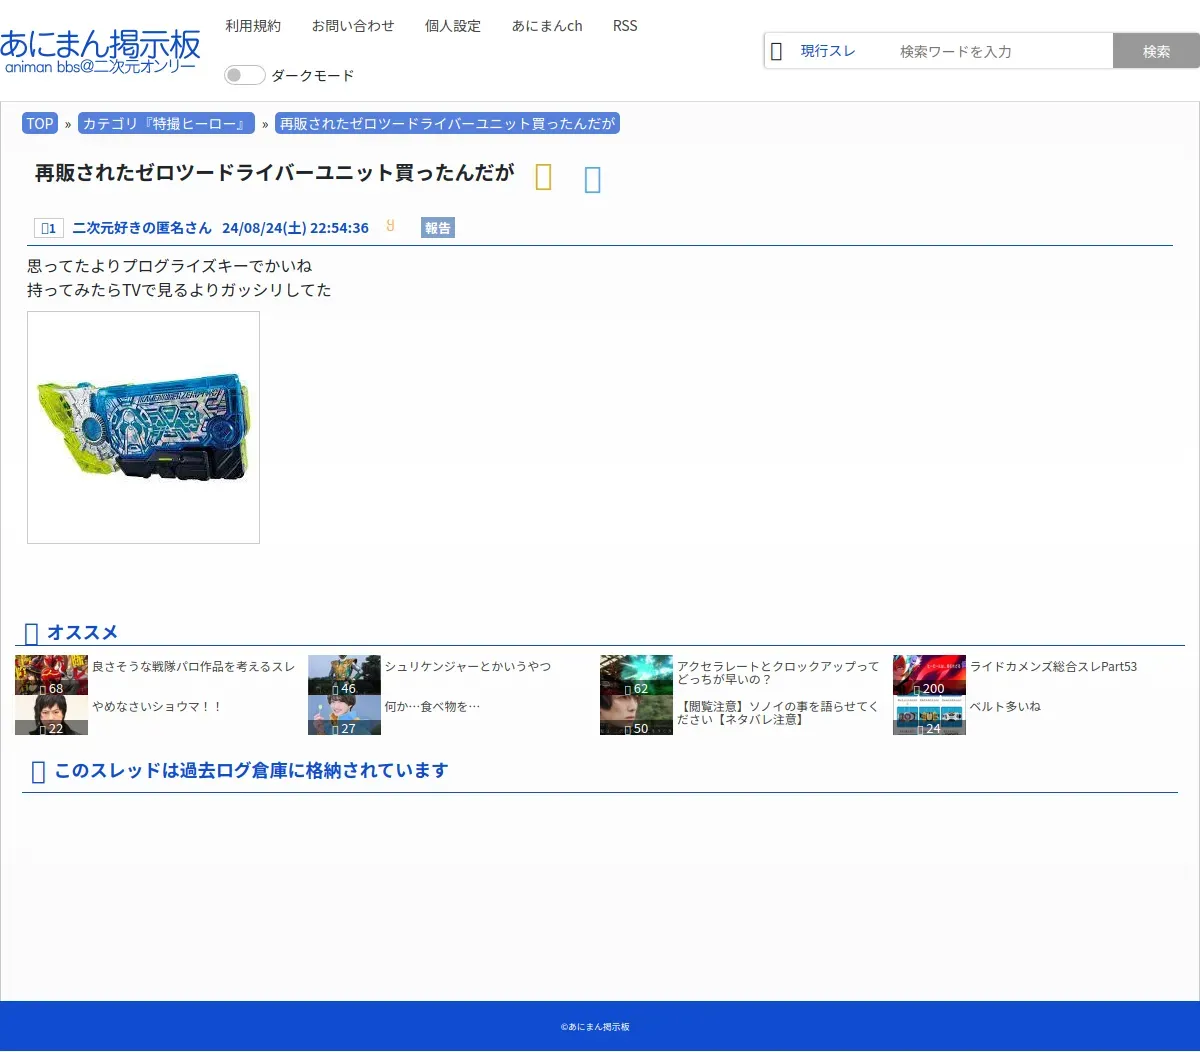
Task: Click the icon before このスレッドは過去ログ倉庫 heading
Action: 38,771
